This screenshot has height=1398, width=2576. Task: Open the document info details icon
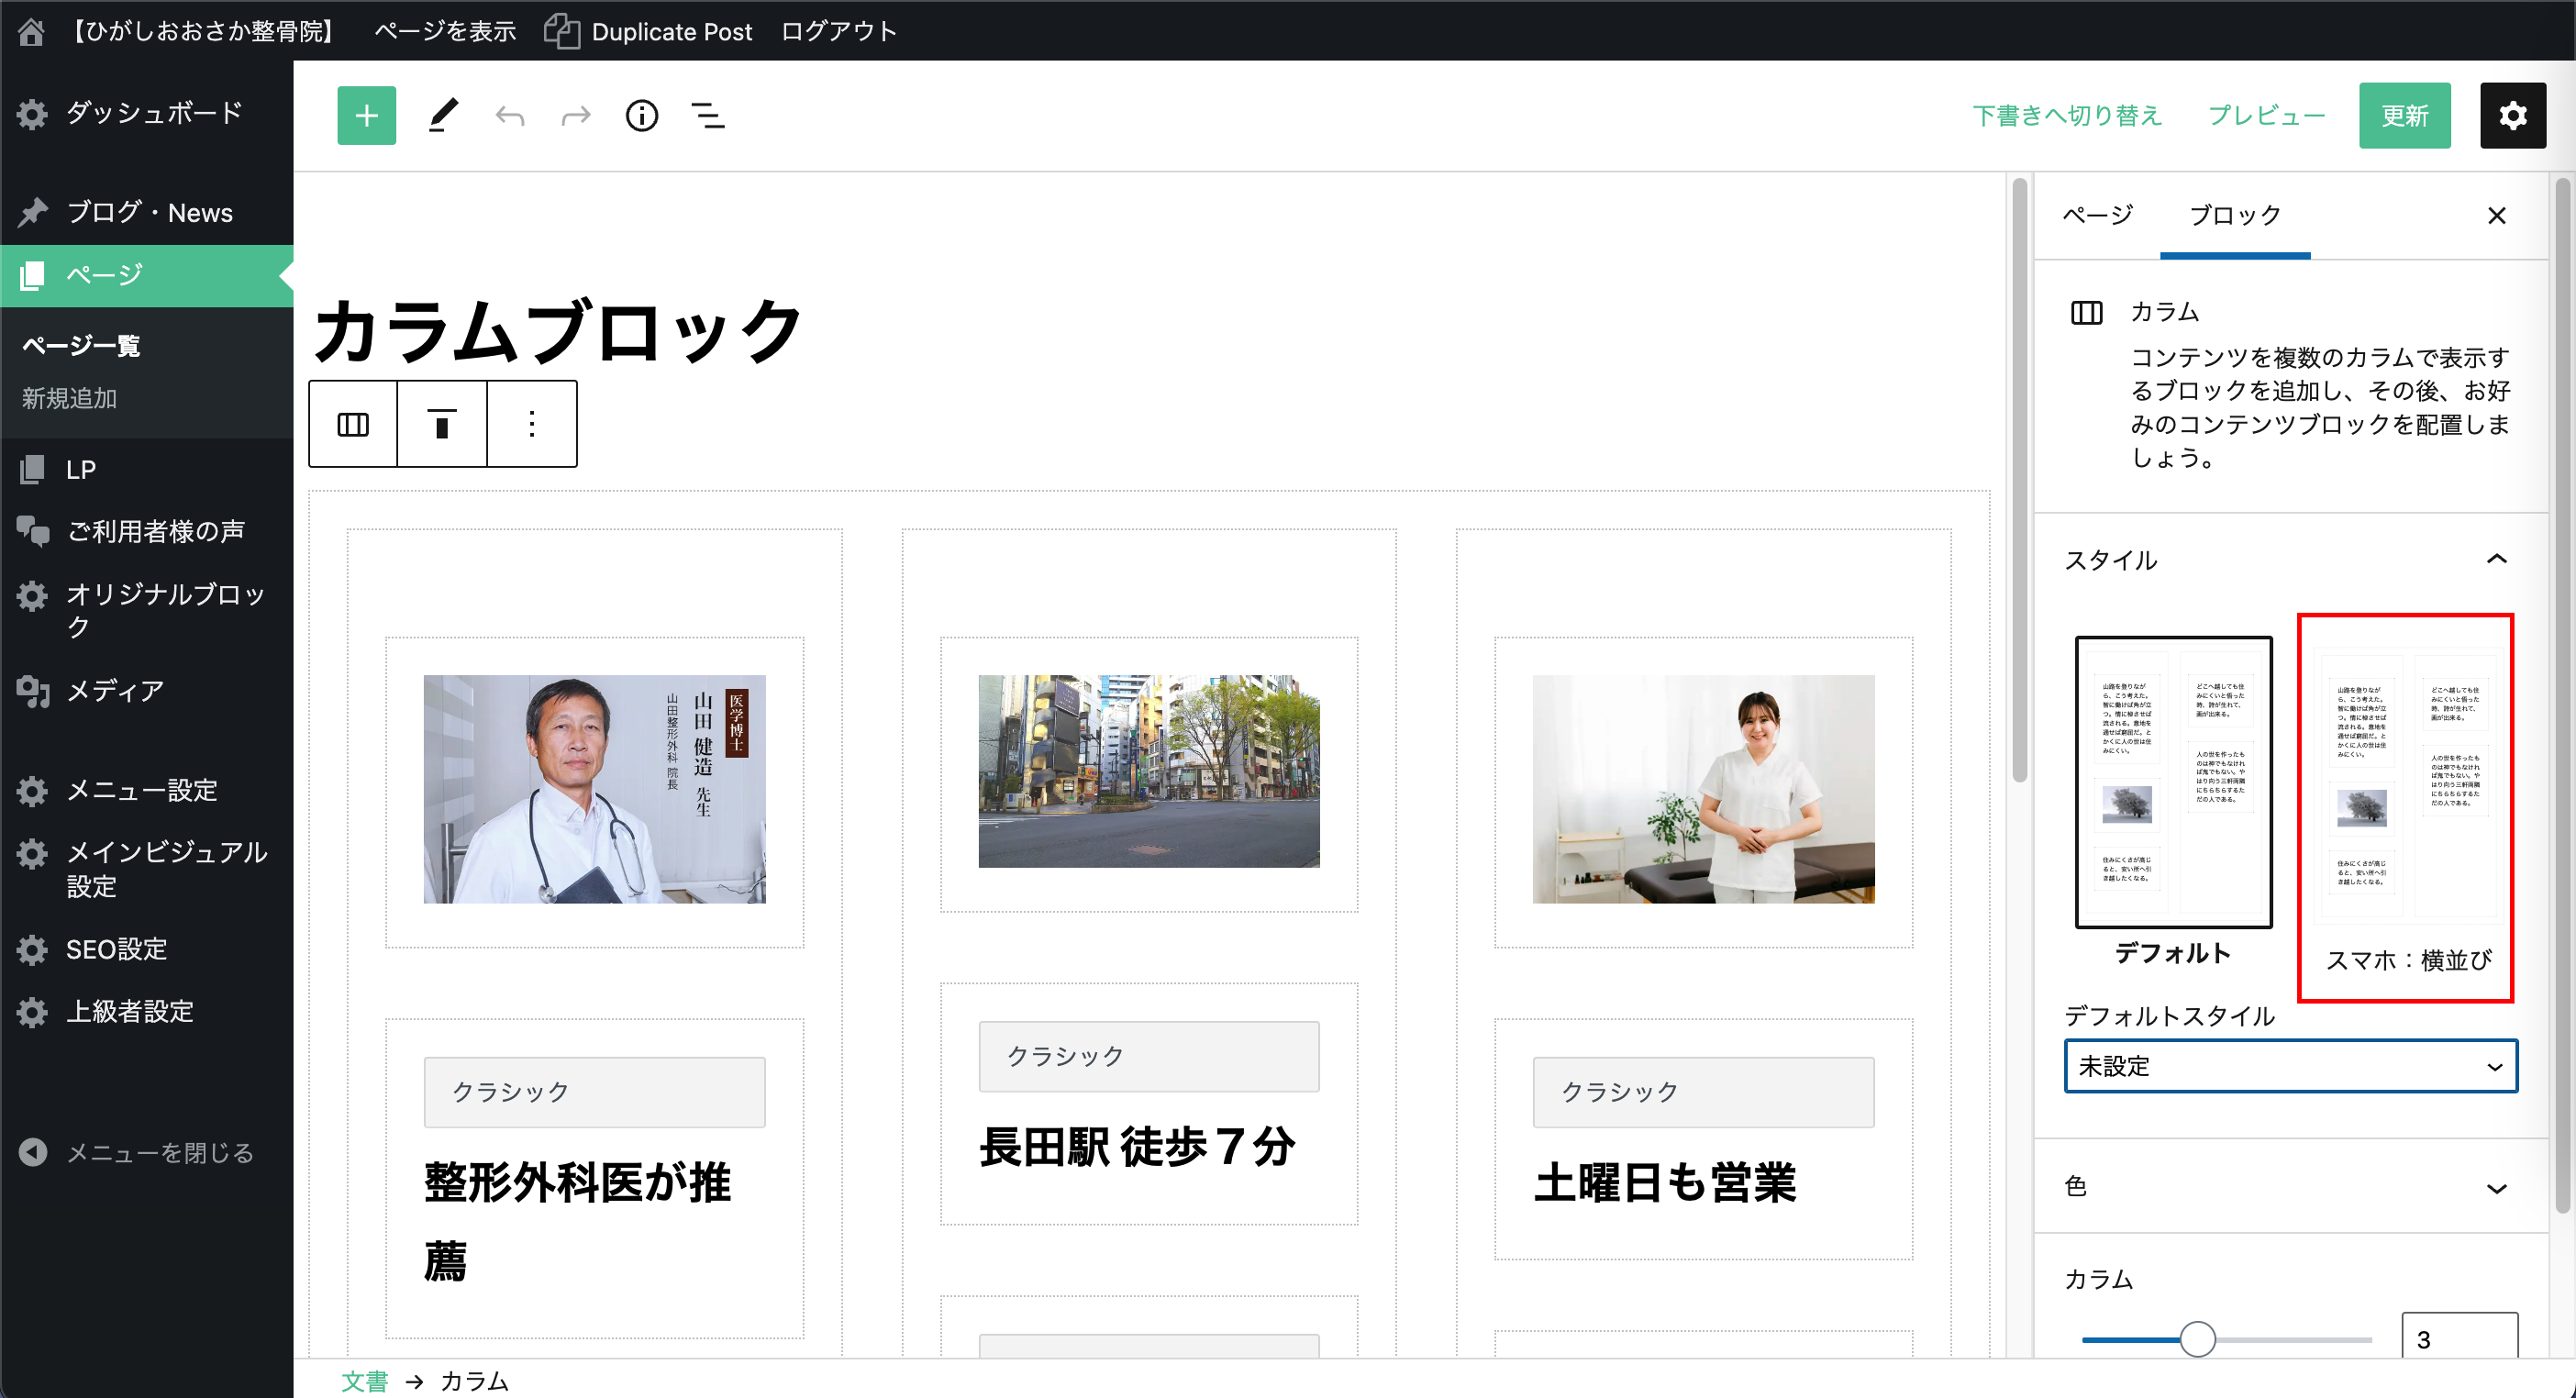click(642, 116)
